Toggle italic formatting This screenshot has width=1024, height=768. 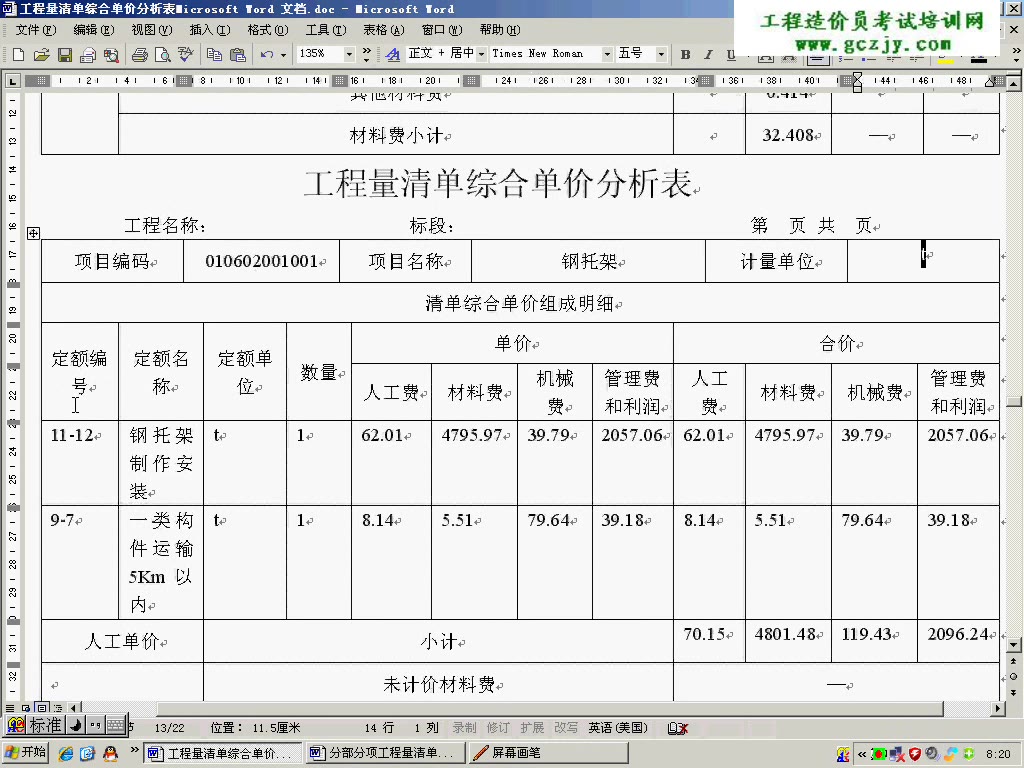click(708, 55)
